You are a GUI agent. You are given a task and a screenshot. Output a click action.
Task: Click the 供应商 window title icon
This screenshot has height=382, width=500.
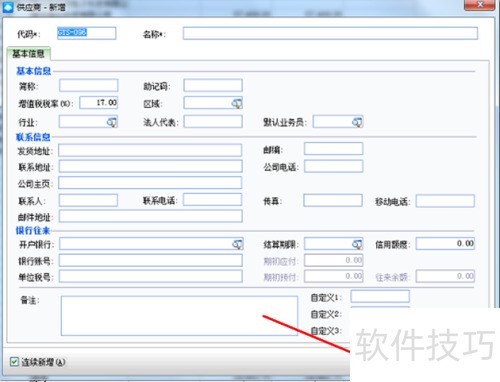point(8,7)
